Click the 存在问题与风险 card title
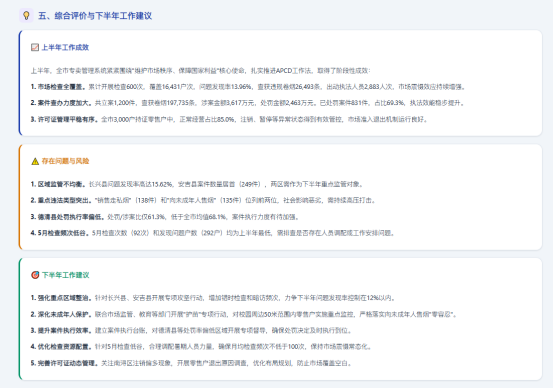The image size is (554, 388). [65, 161]
